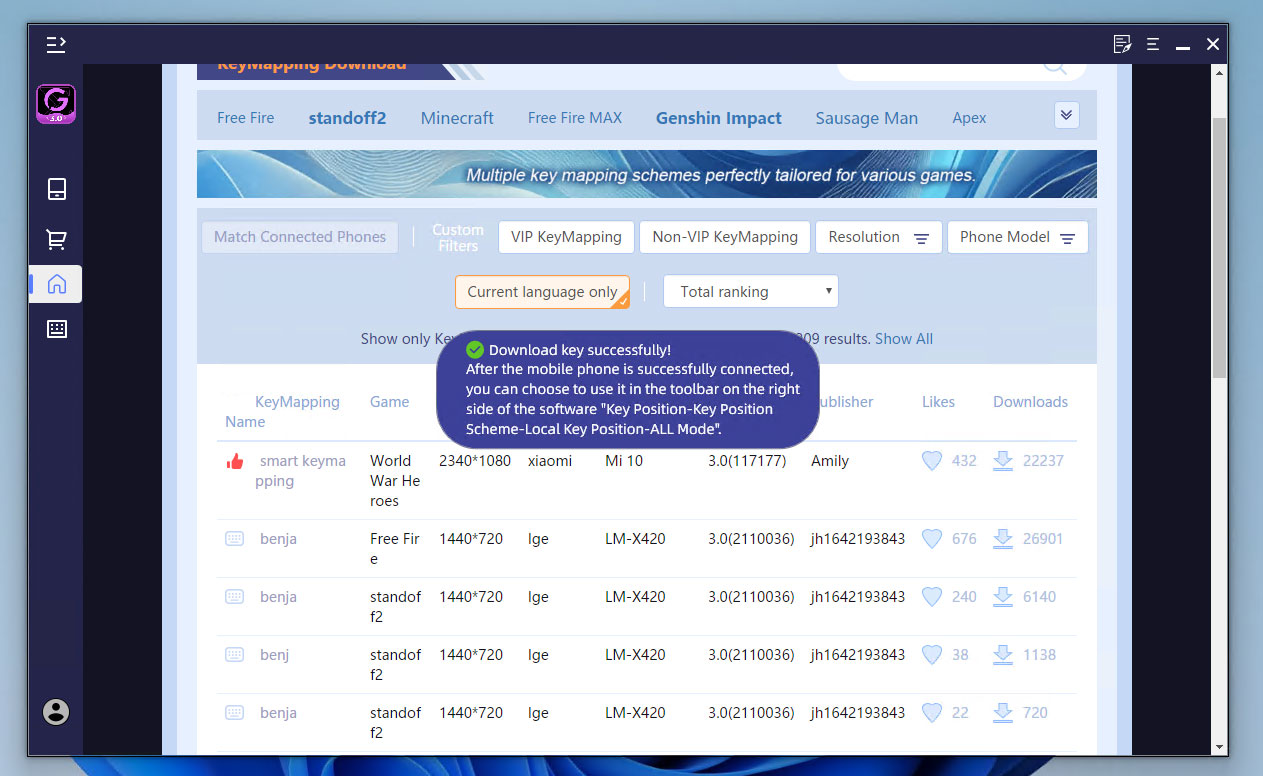Image resolution: width=1263 pixels, height=776 pixels.
Task: Click the Match Connected Phones button
Action: 300,237
